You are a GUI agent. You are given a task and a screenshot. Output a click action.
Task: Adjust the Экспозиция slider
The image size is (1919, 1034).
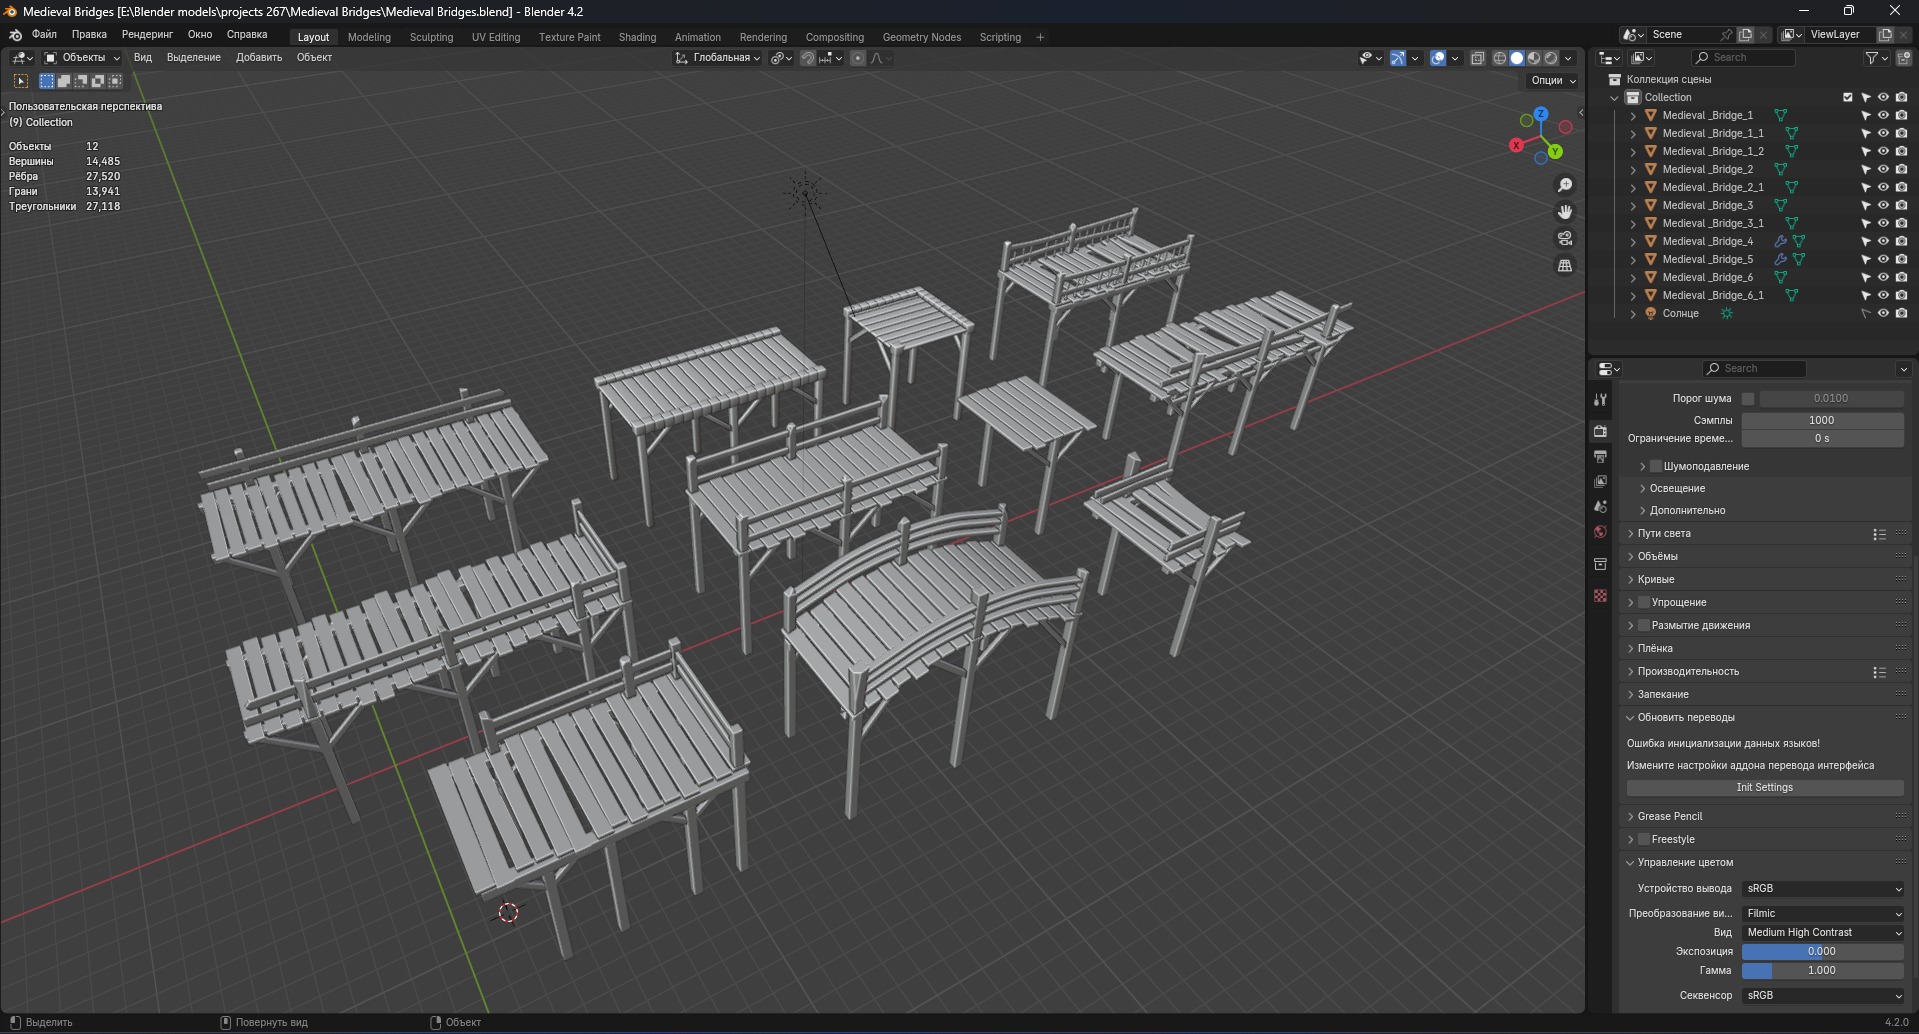[x=1822, y=951]
